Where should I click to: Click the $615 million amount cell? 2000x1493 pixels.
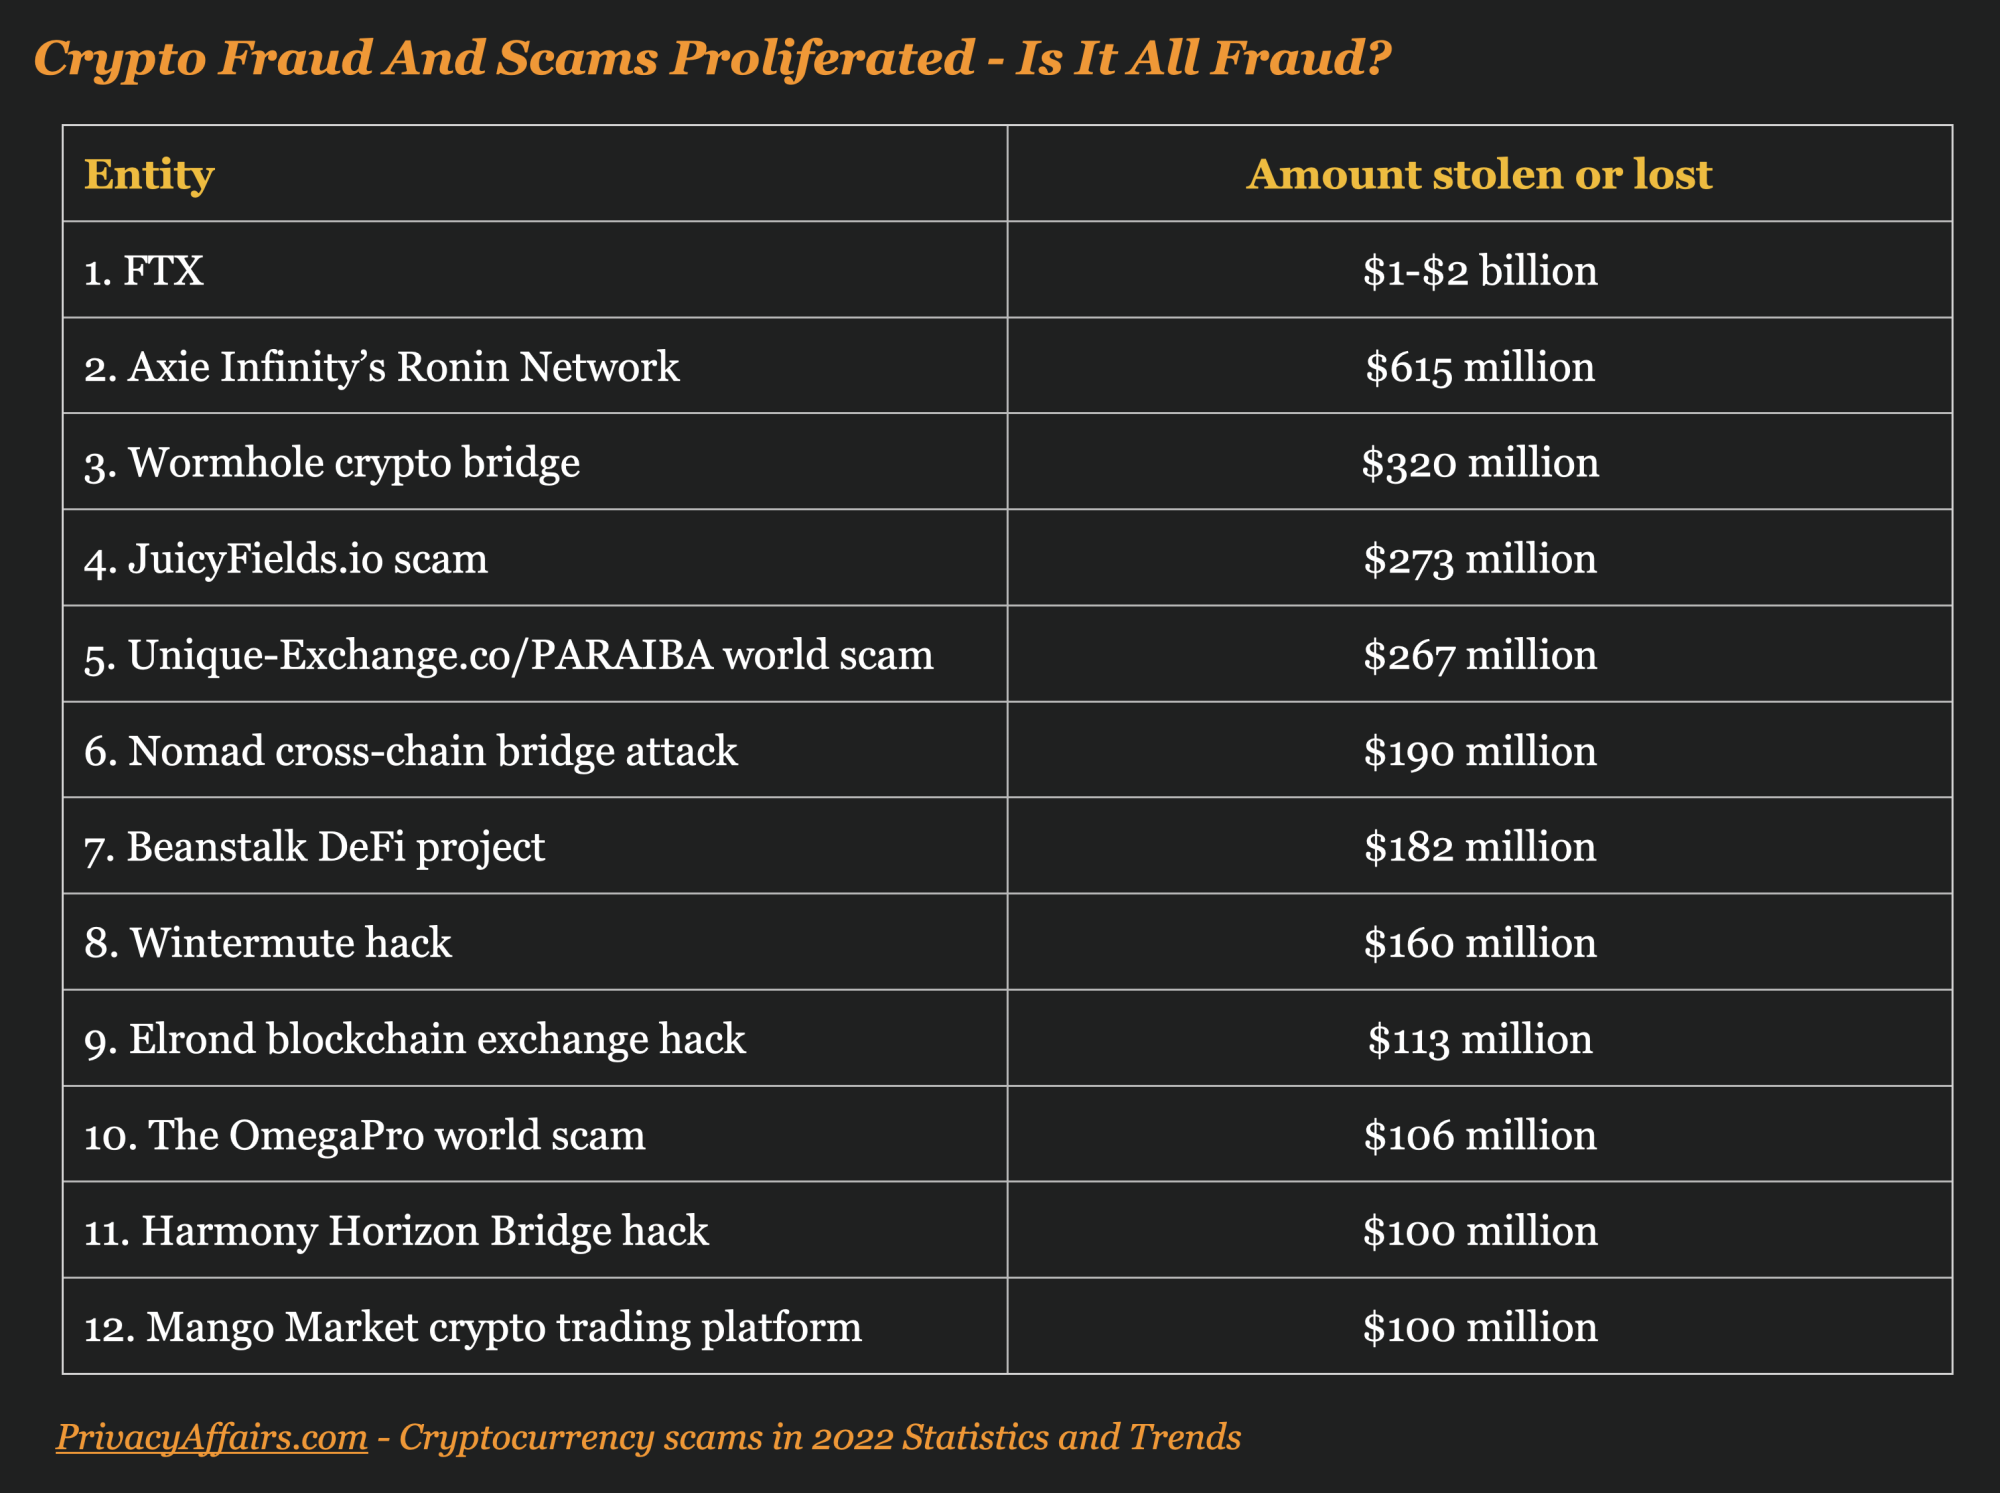point(1480,367)
